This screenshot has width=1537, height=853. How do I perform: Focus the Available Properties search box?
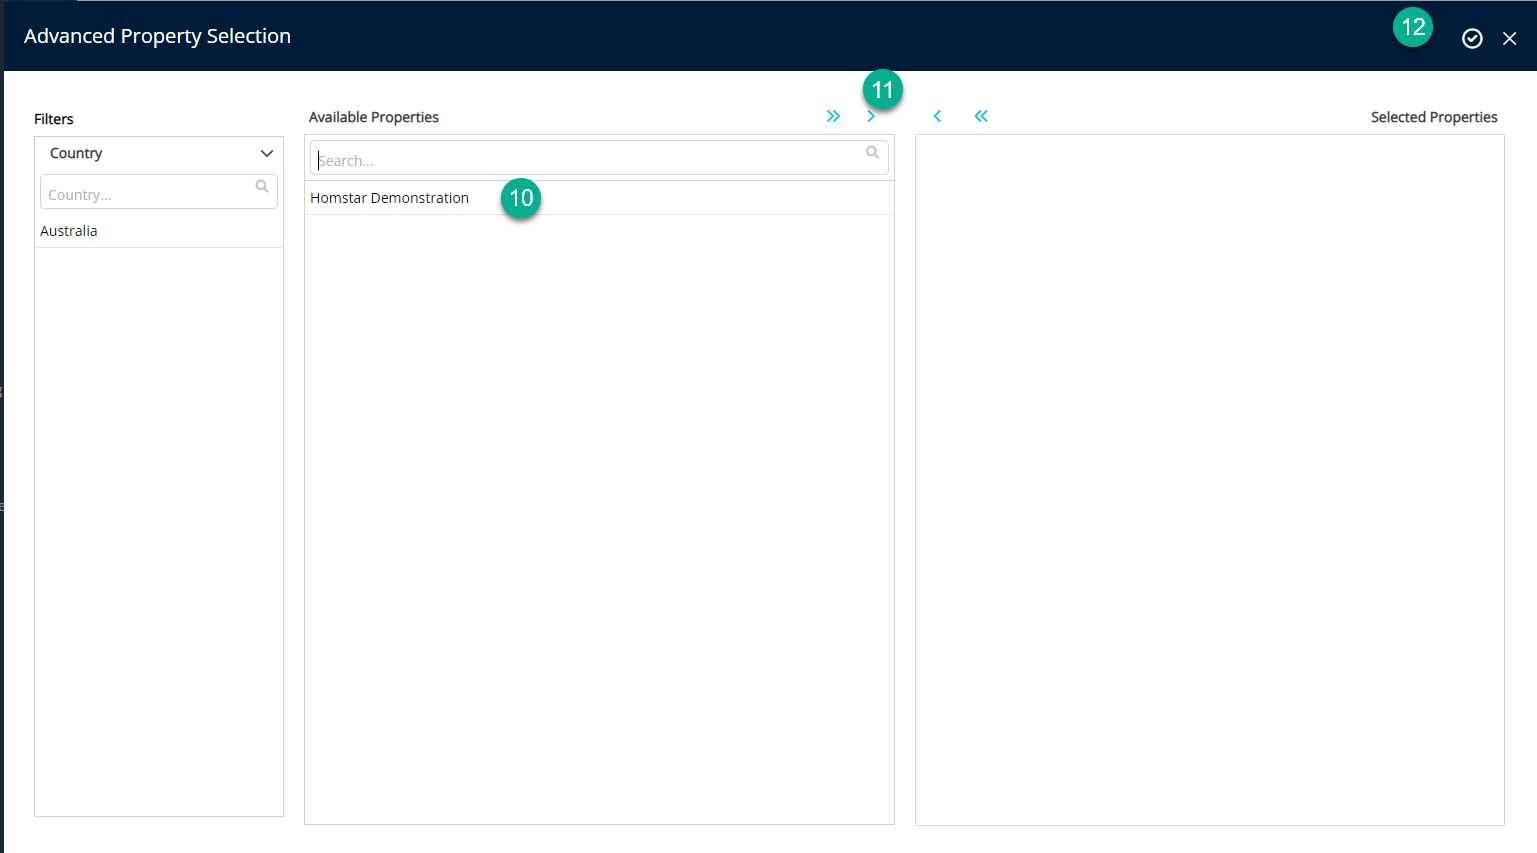585,160
